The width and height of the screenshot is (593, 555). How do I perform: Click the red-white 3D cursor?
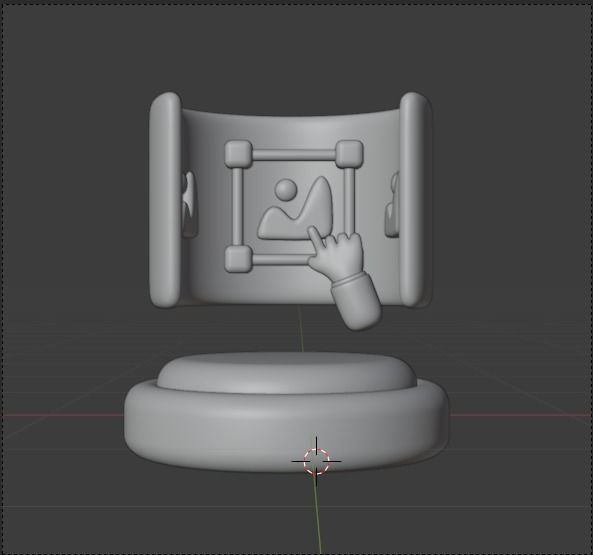(316, 461)
